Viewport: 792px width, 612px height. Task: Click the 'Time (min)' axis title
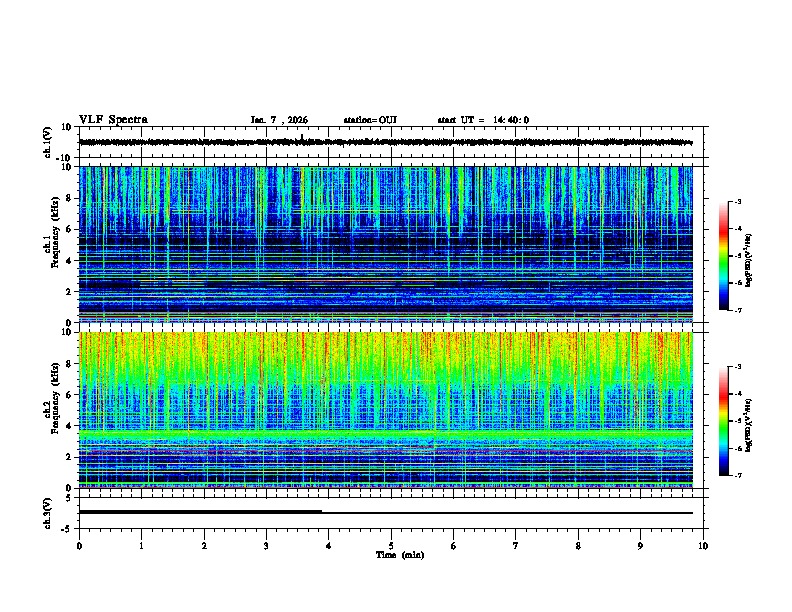coord(400,555)
